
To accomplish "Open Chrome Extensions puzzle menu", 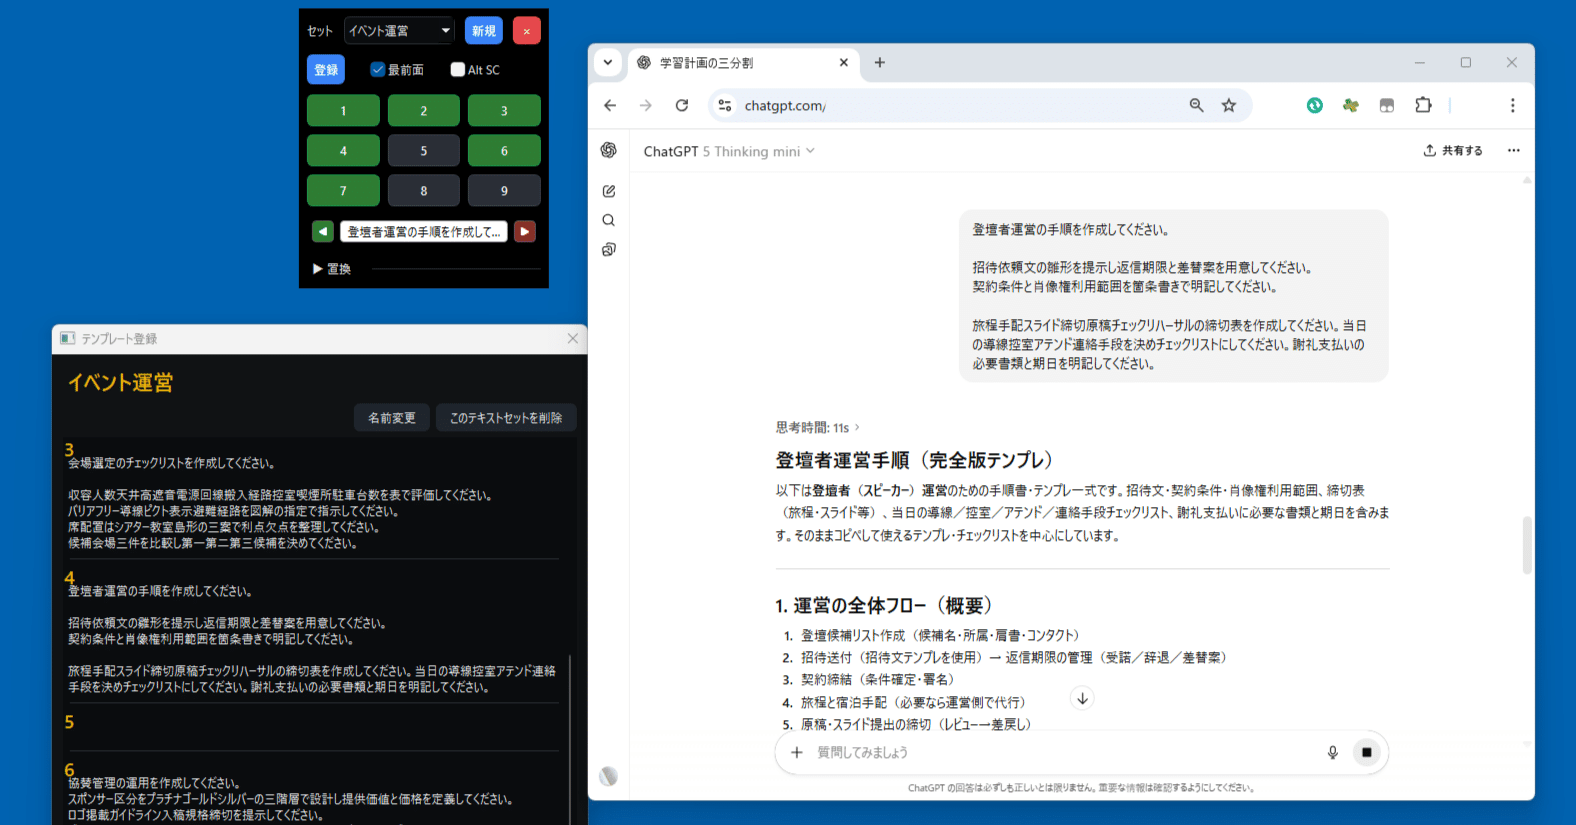I will (x=1423, y=105).
